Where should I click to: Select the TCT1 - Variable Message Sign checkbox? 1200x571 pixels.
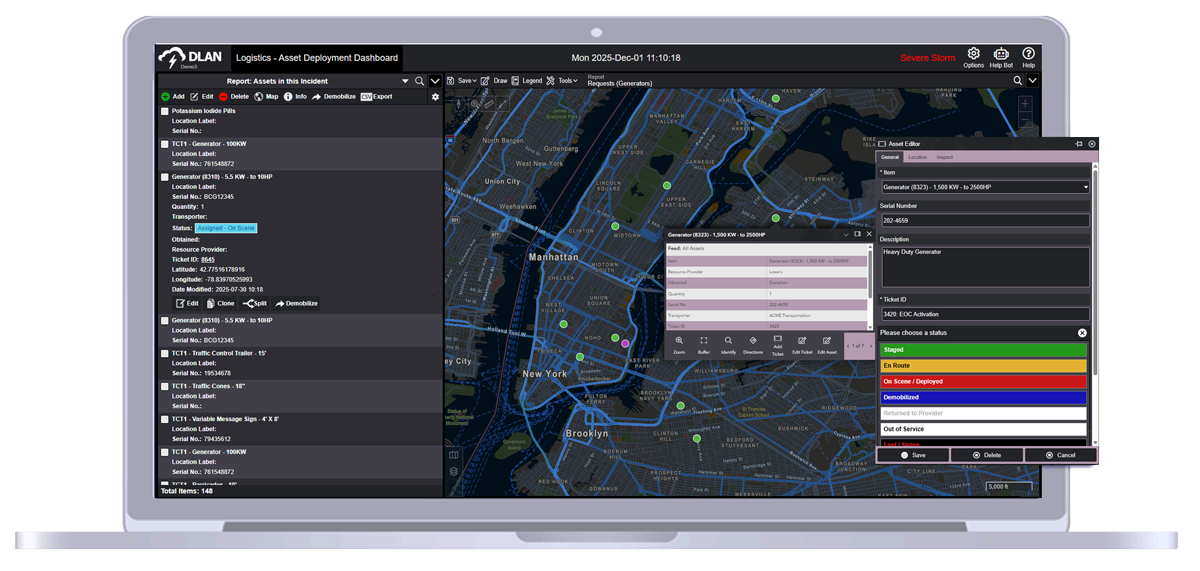165,420
